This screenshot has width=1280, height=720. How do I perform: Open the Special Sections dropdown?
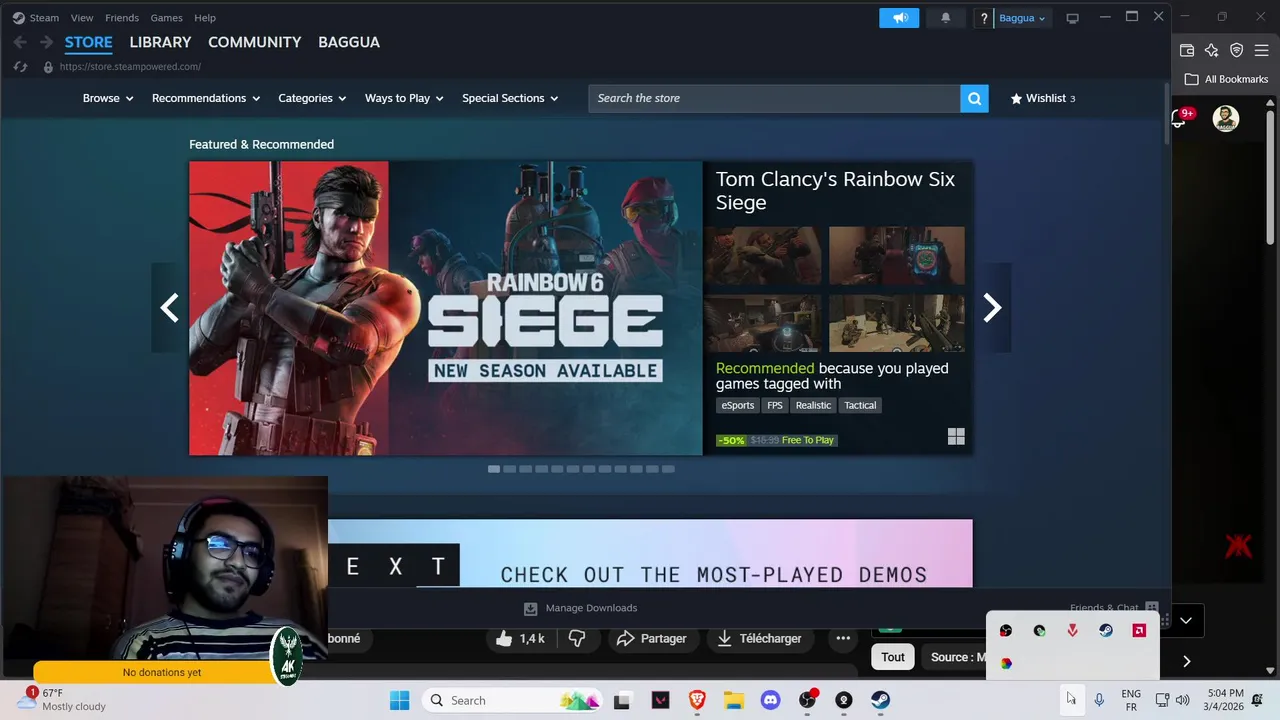coord(510,98)
